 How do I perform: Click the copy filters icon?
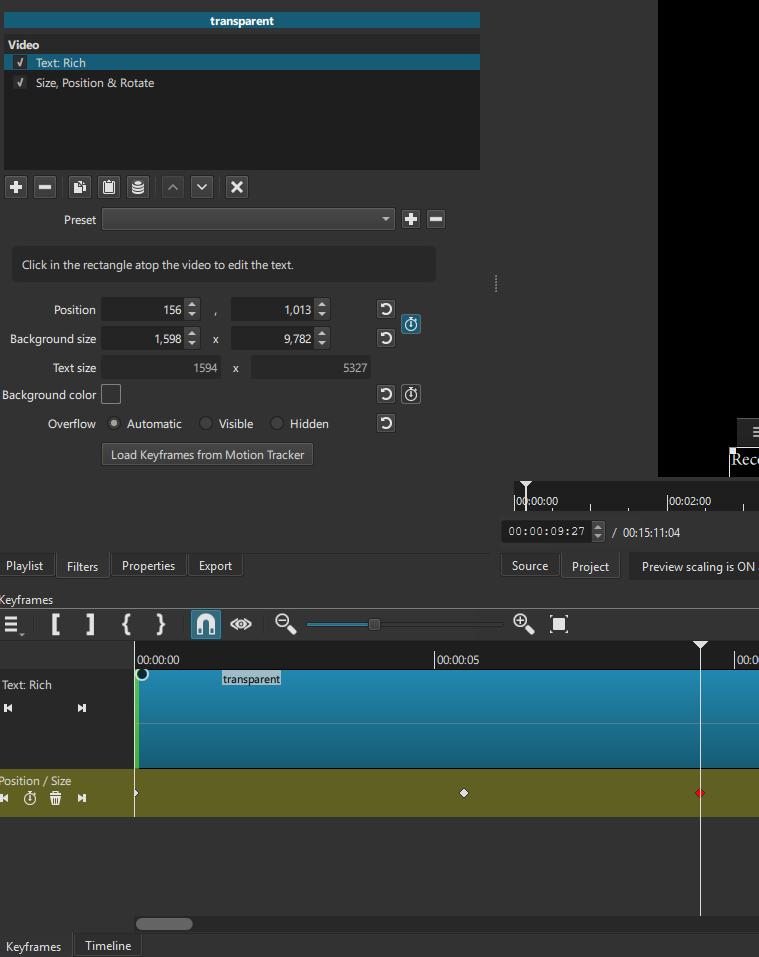point(80,187)
